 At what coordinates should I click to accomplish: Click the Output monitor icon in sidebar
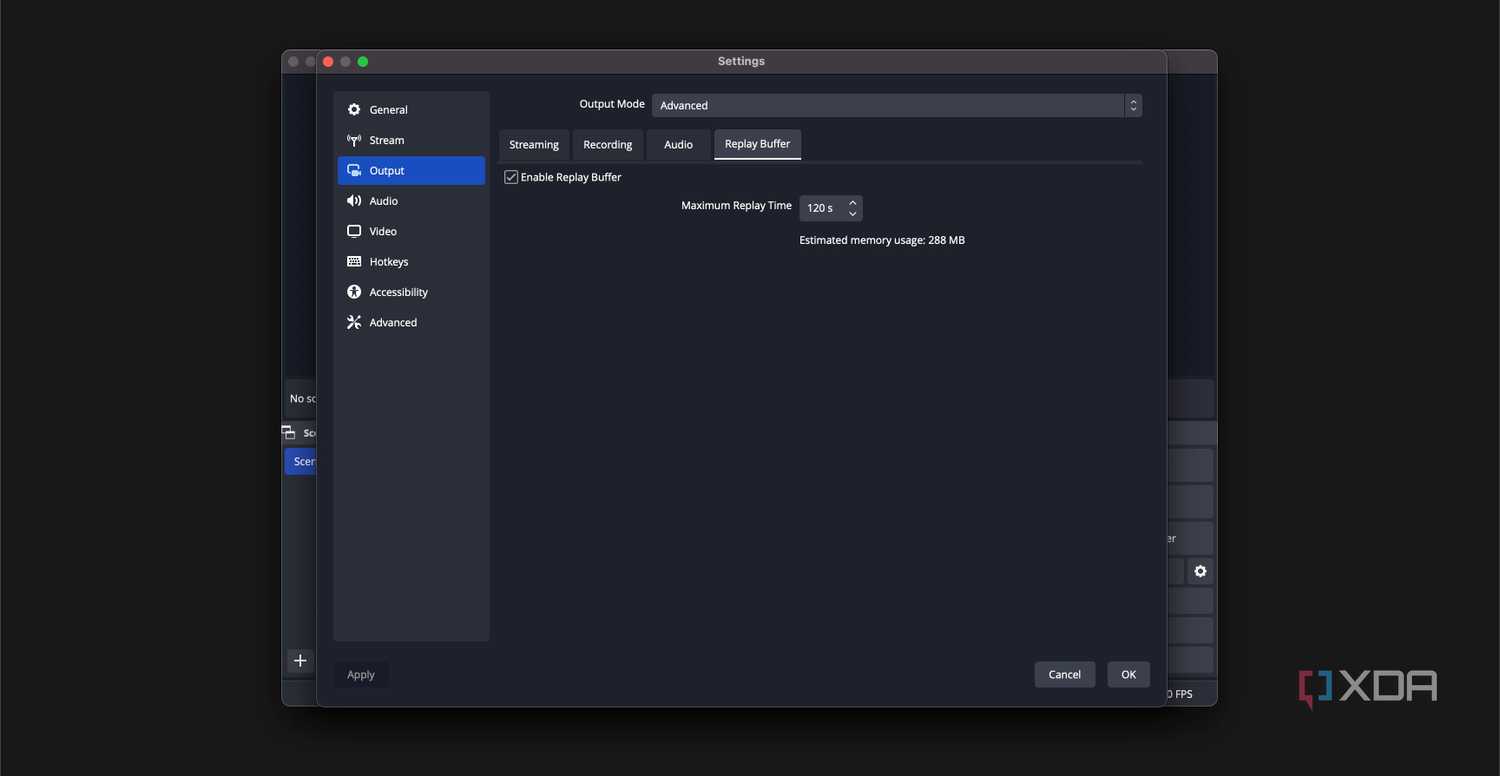click(x=354, y=171)
